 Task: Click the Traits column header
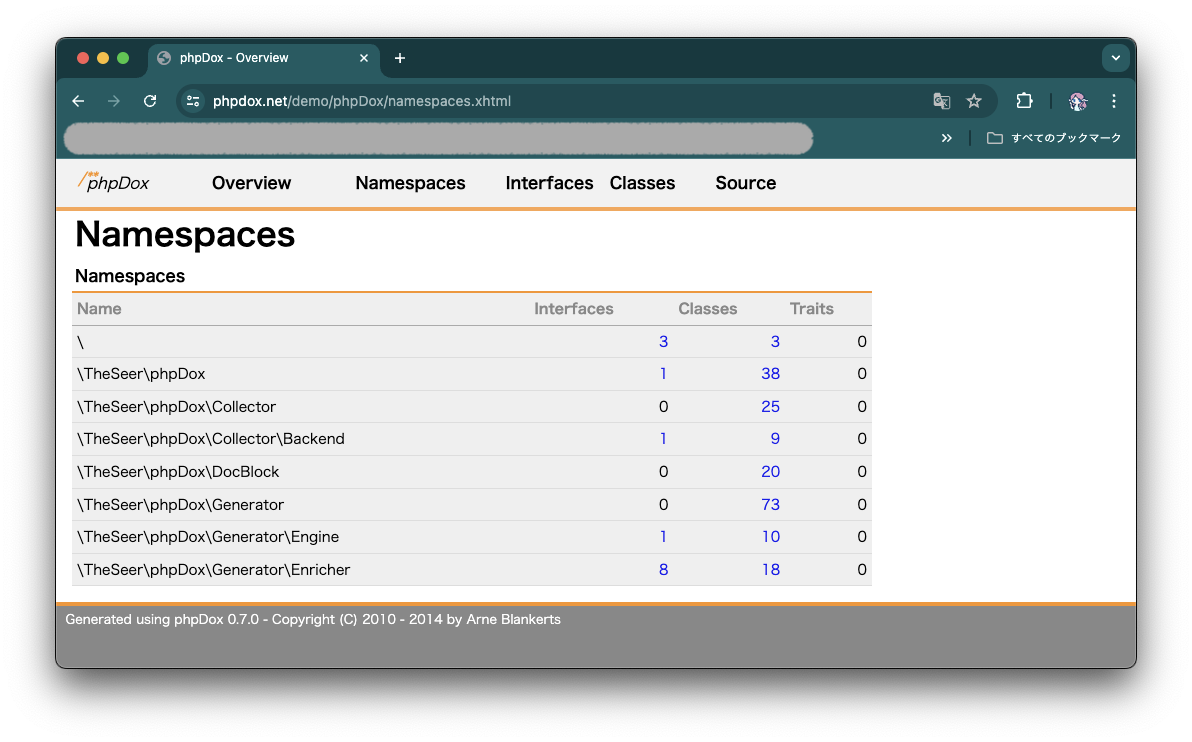812,309
